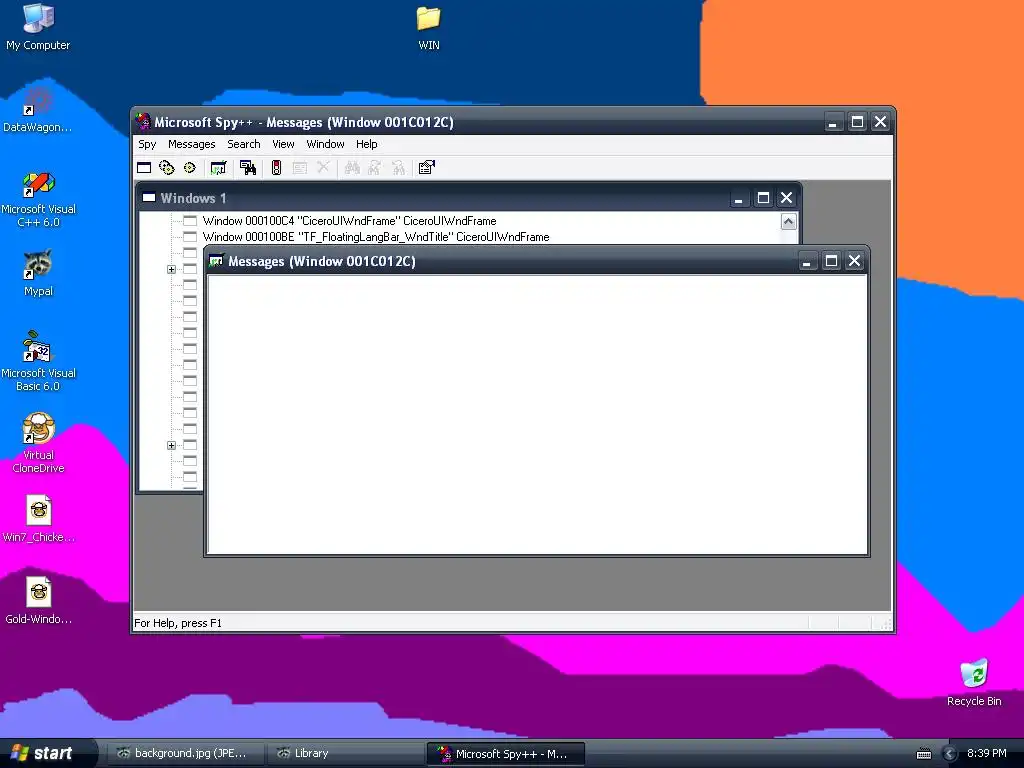Click the Logging Options toolbar icon
The height and width of the screenshot is (768, 1024).
300,168
